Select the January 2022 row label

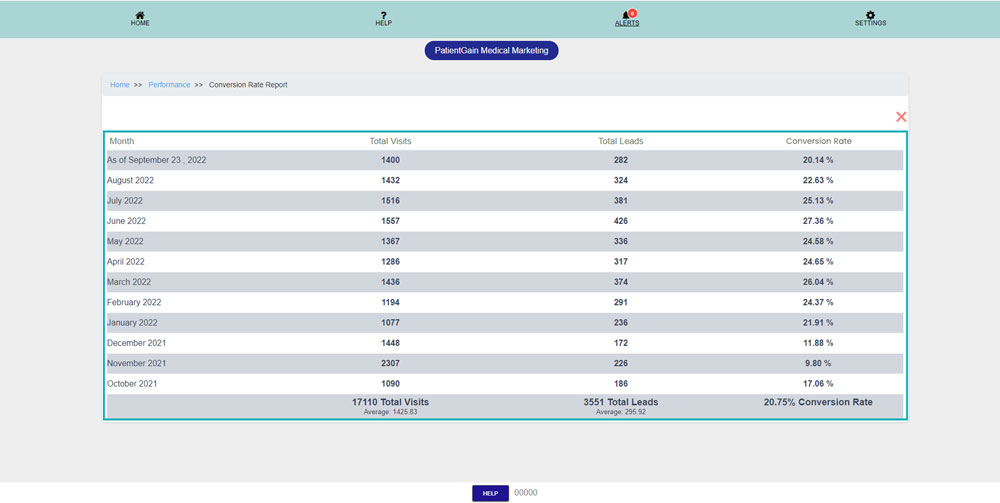pyautogui.click(x=132, y=323)
